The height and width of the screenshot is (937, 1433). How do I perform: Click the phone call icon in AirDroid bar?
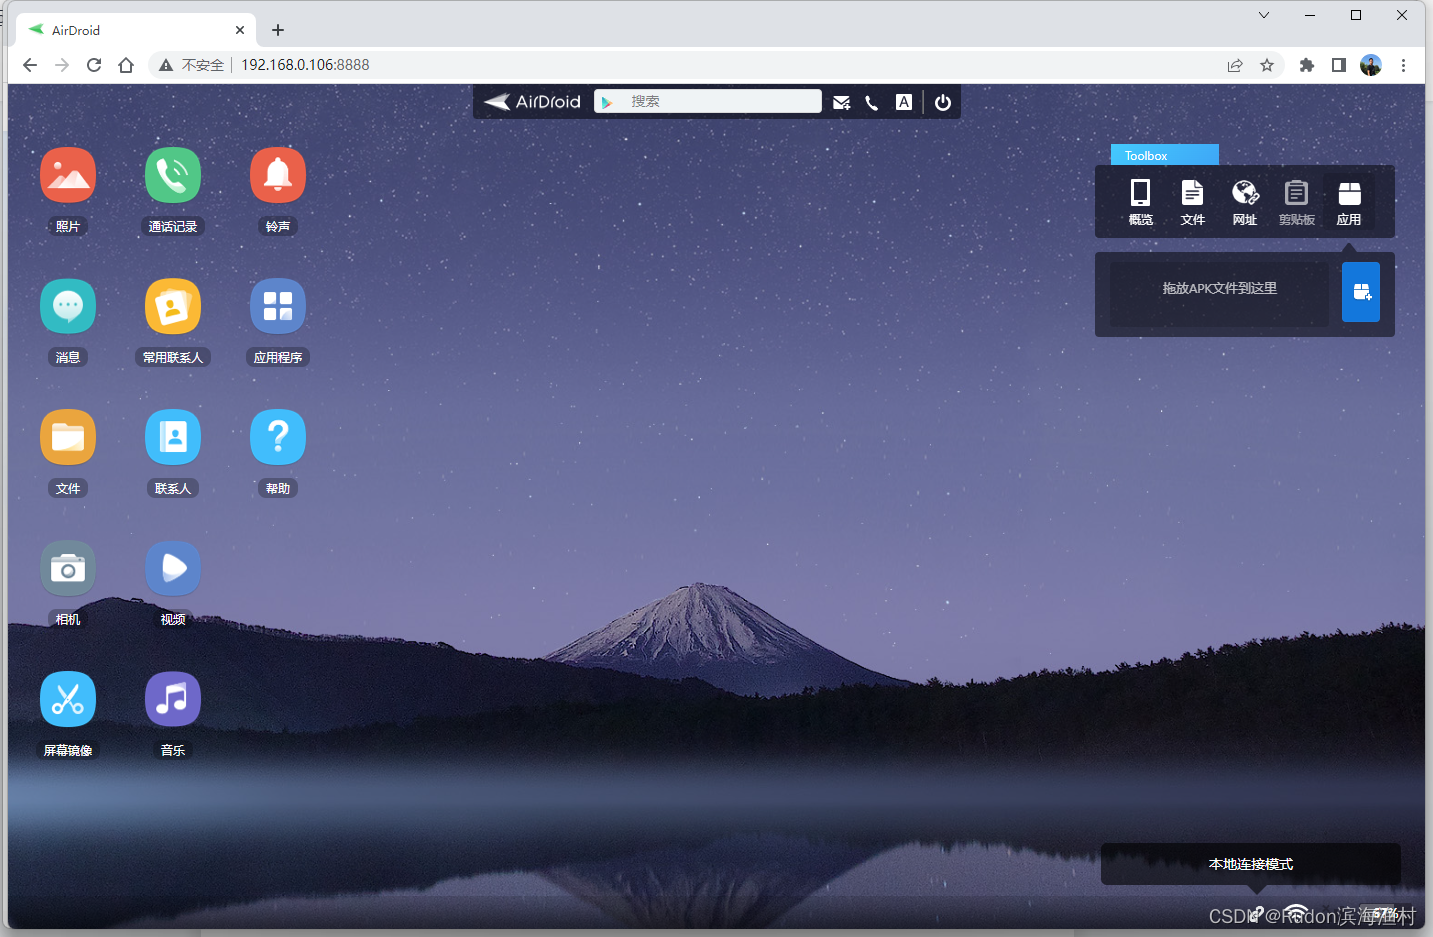[872, 102]
